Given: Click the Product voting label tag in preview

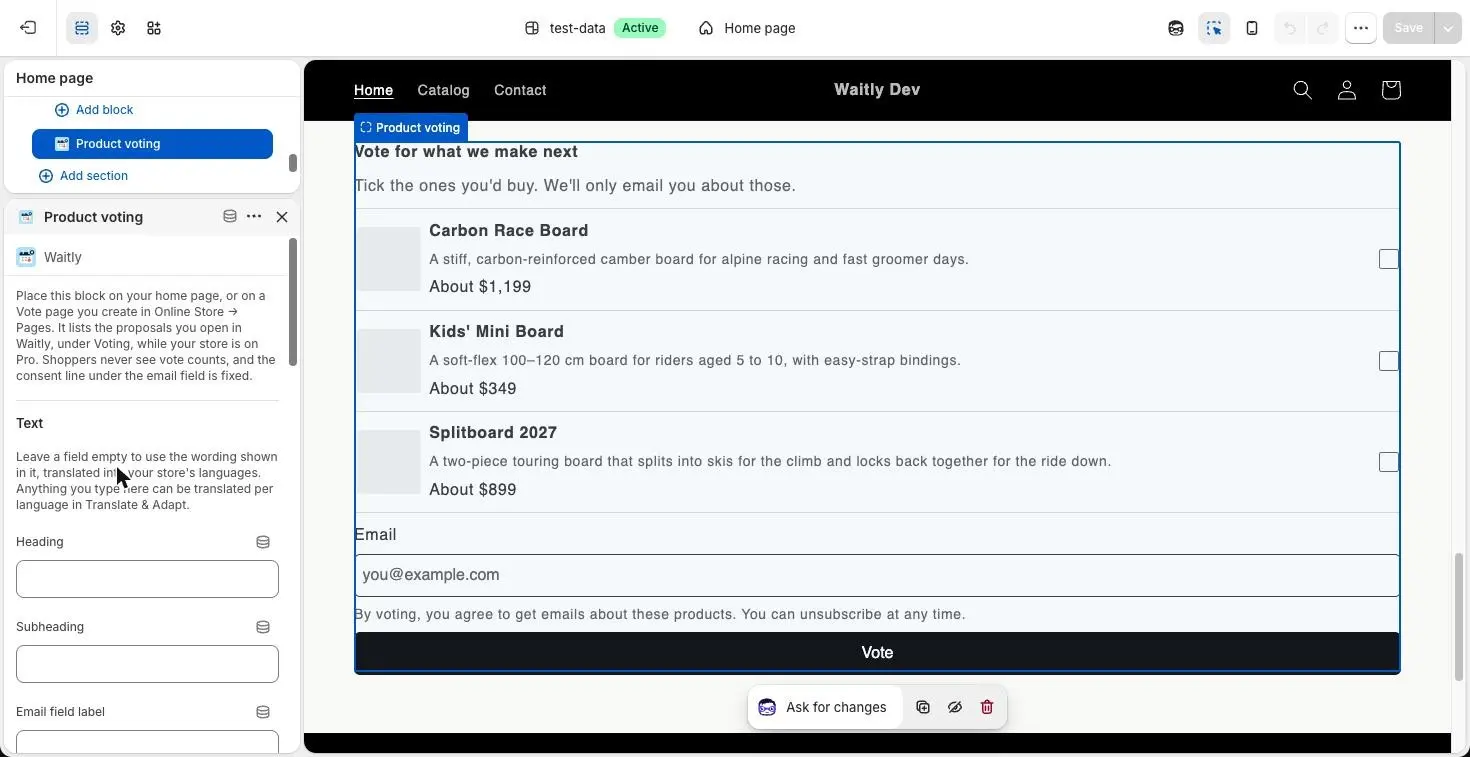Looking at the screenshot, I should pos(410,128).
